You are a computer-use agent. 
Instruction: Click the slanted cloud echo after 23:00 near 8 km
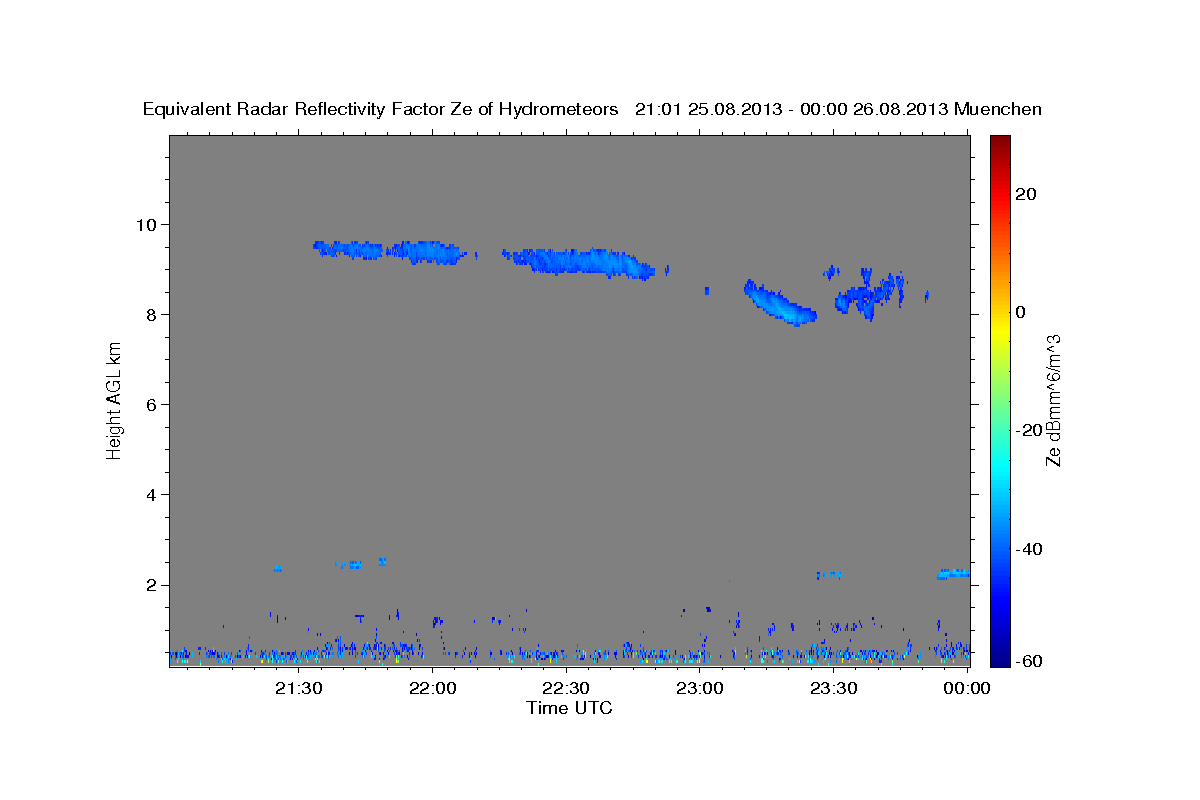pos(781,303)
